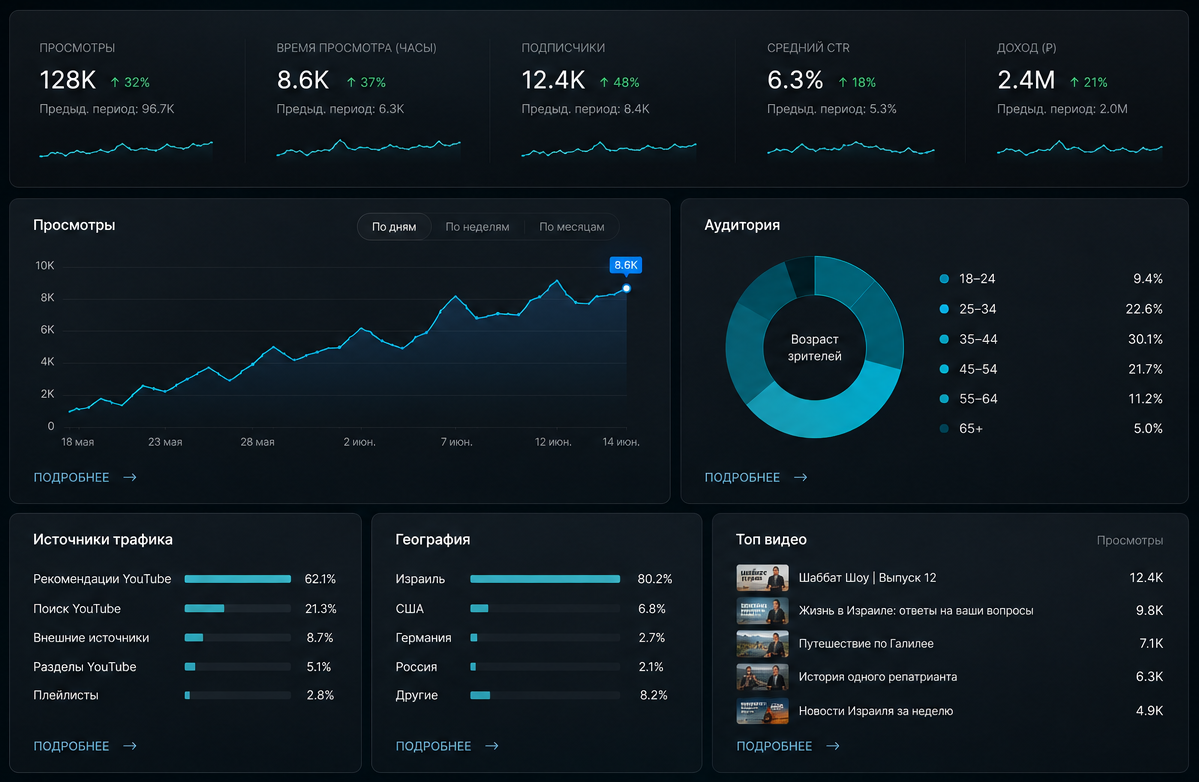This screenshot has width=1199, height=782.
Task: Click the title 'Шаббат Шоу | Выпуск 12'
Action: pyautogui.click(x=867, y=578)
